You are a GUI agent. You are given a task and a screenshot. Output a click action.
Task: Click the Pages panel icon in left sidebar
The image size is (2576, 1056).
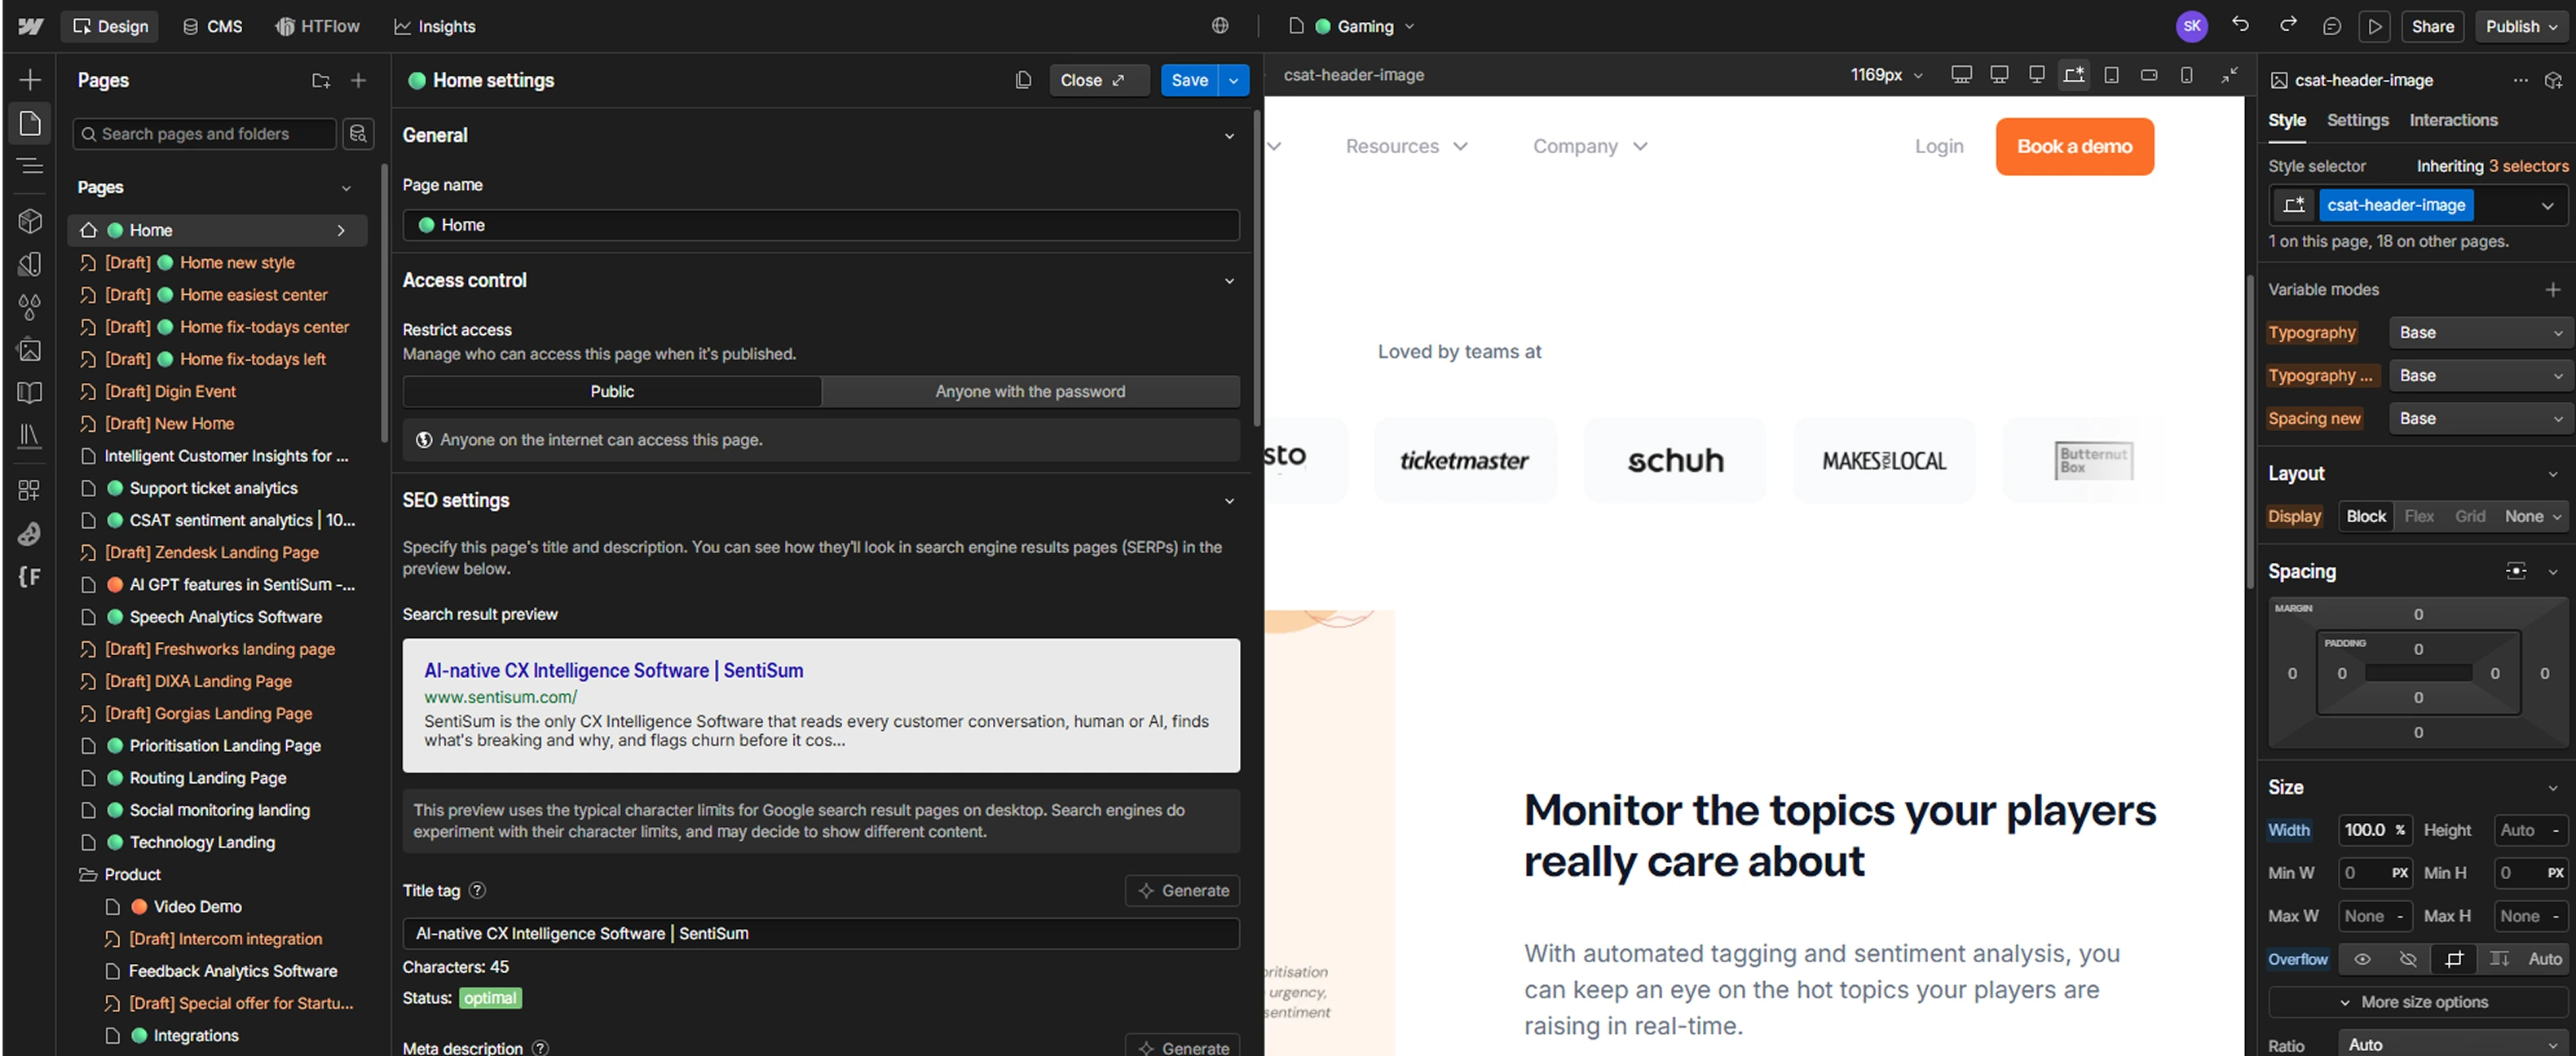point(30,123)
